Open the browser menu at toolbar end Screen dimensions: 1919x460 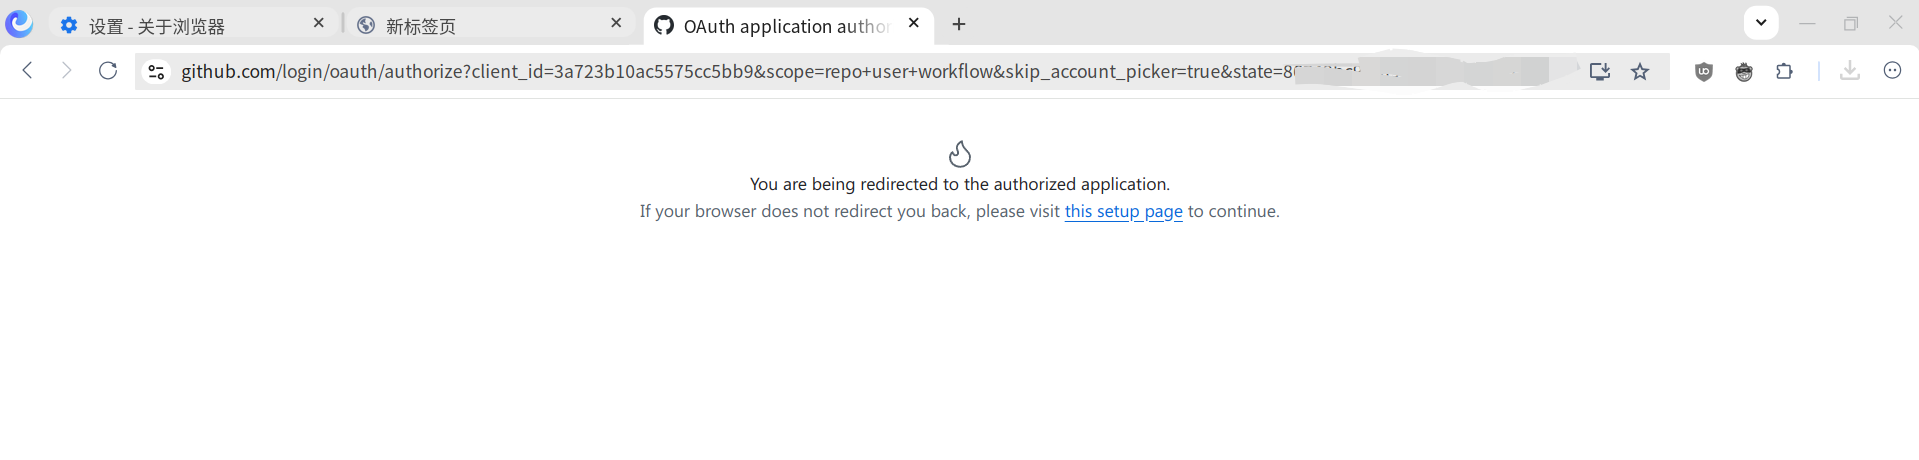pyautogui.click(x=1892, y=70)
